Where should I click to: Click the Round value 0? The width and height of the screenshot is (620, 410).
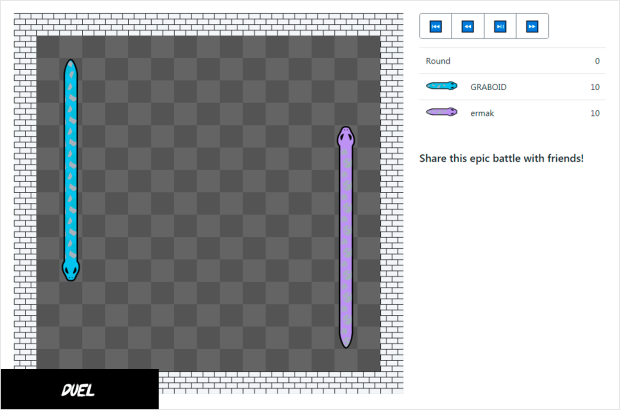(597, 61)
